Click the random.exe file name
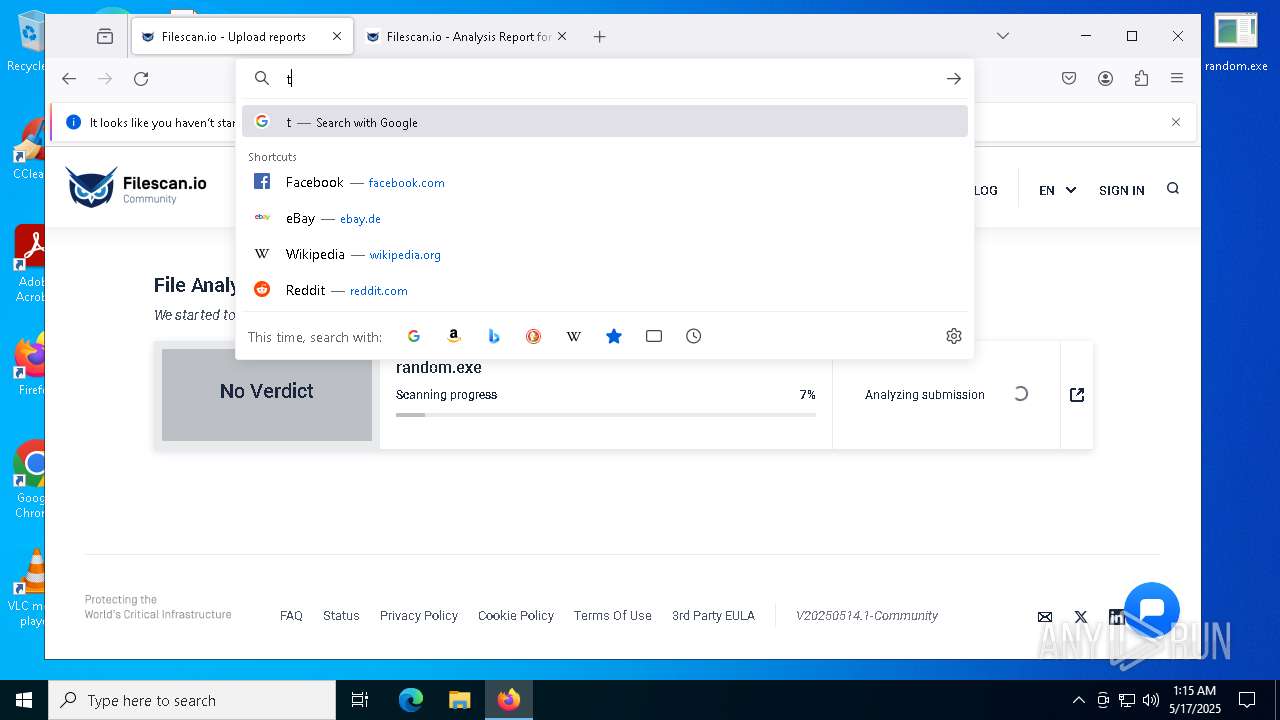Screen dimensions: 1280x720 [x=439, y=367]
